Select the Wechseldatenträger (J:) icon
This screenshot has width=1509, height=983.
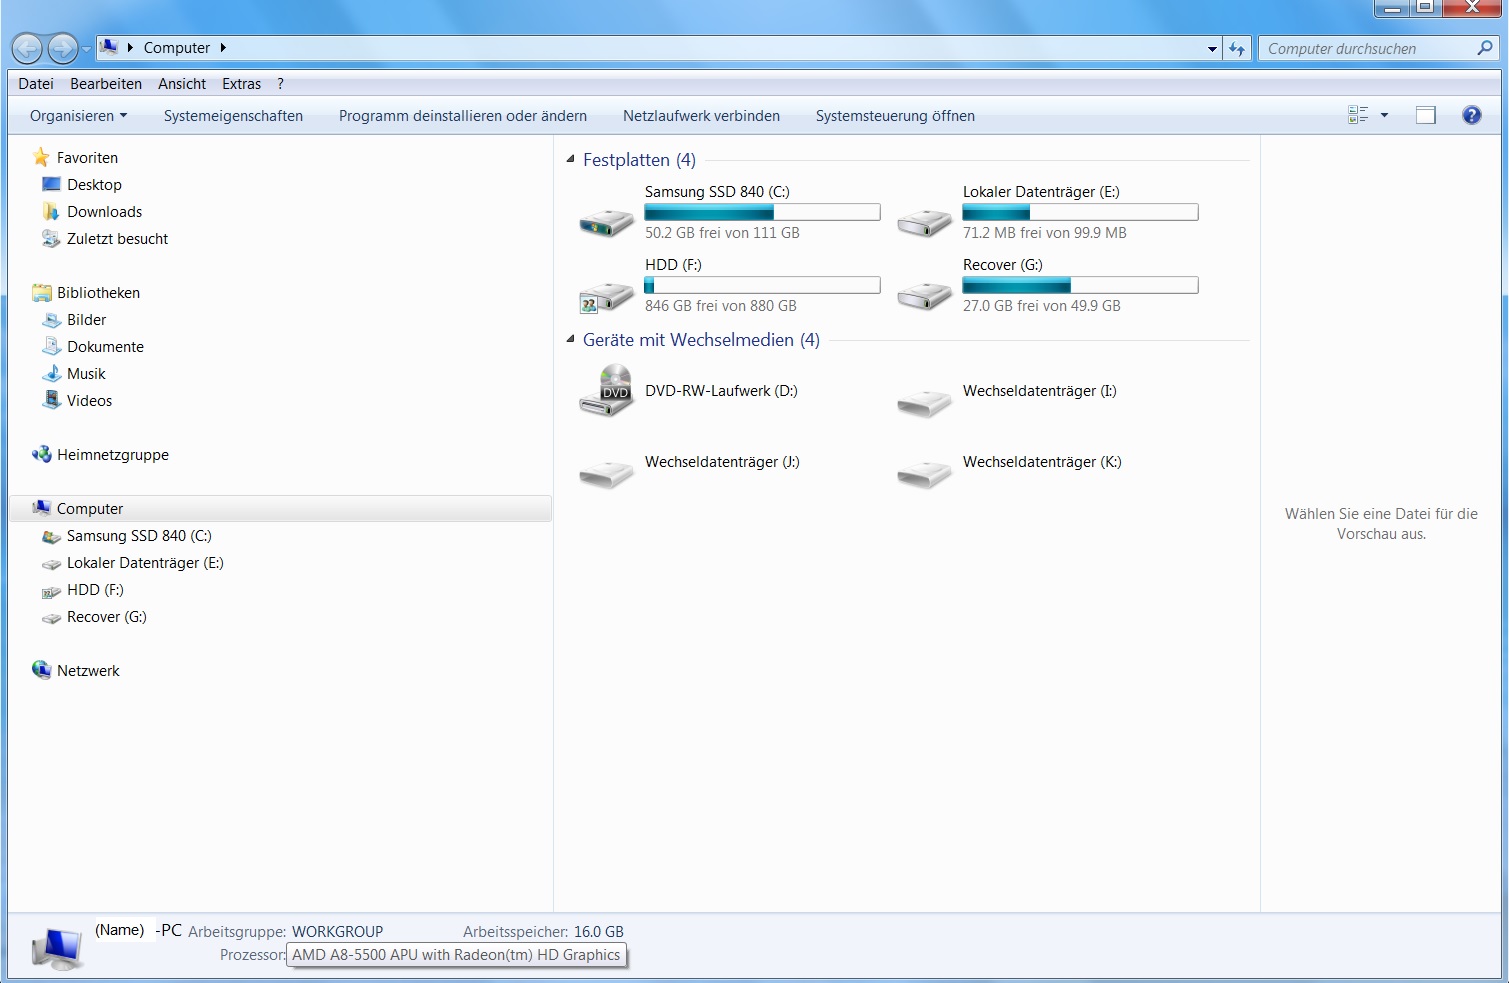tap(607, 473)
